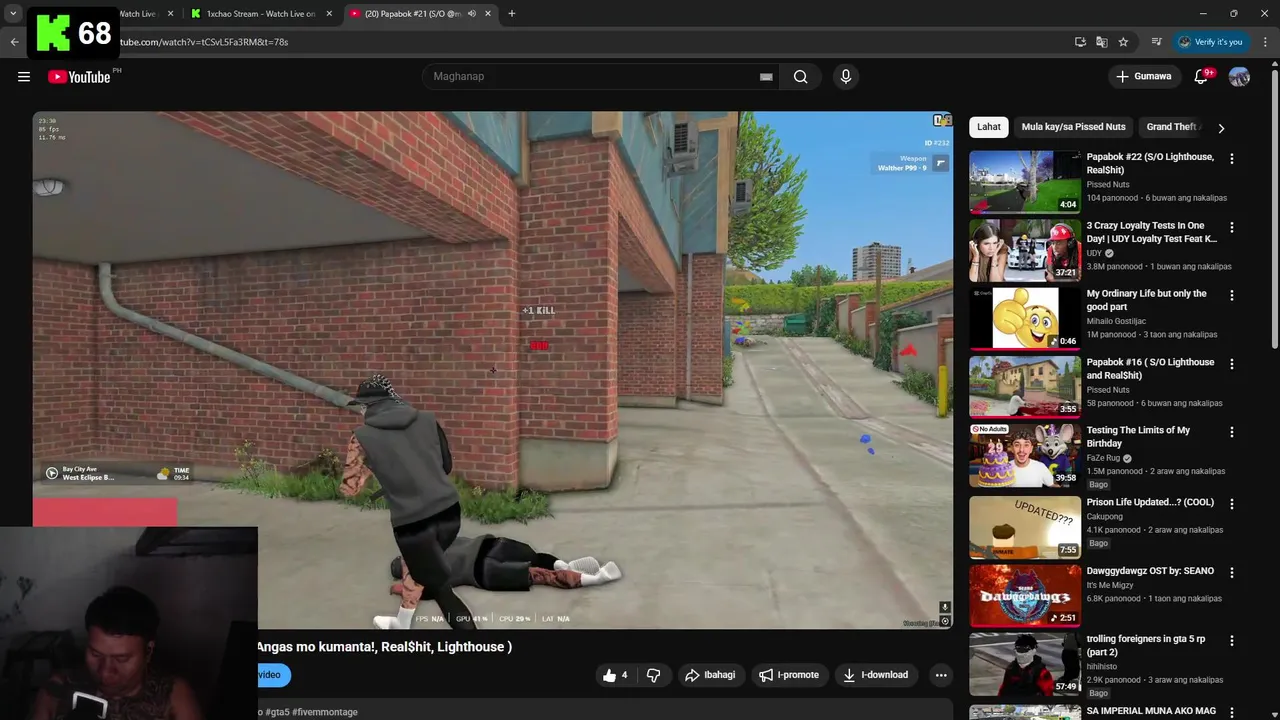Open the Pissed Nuts channel under Papabok #22
The image size is (1280, 720).
point(1108,185)
